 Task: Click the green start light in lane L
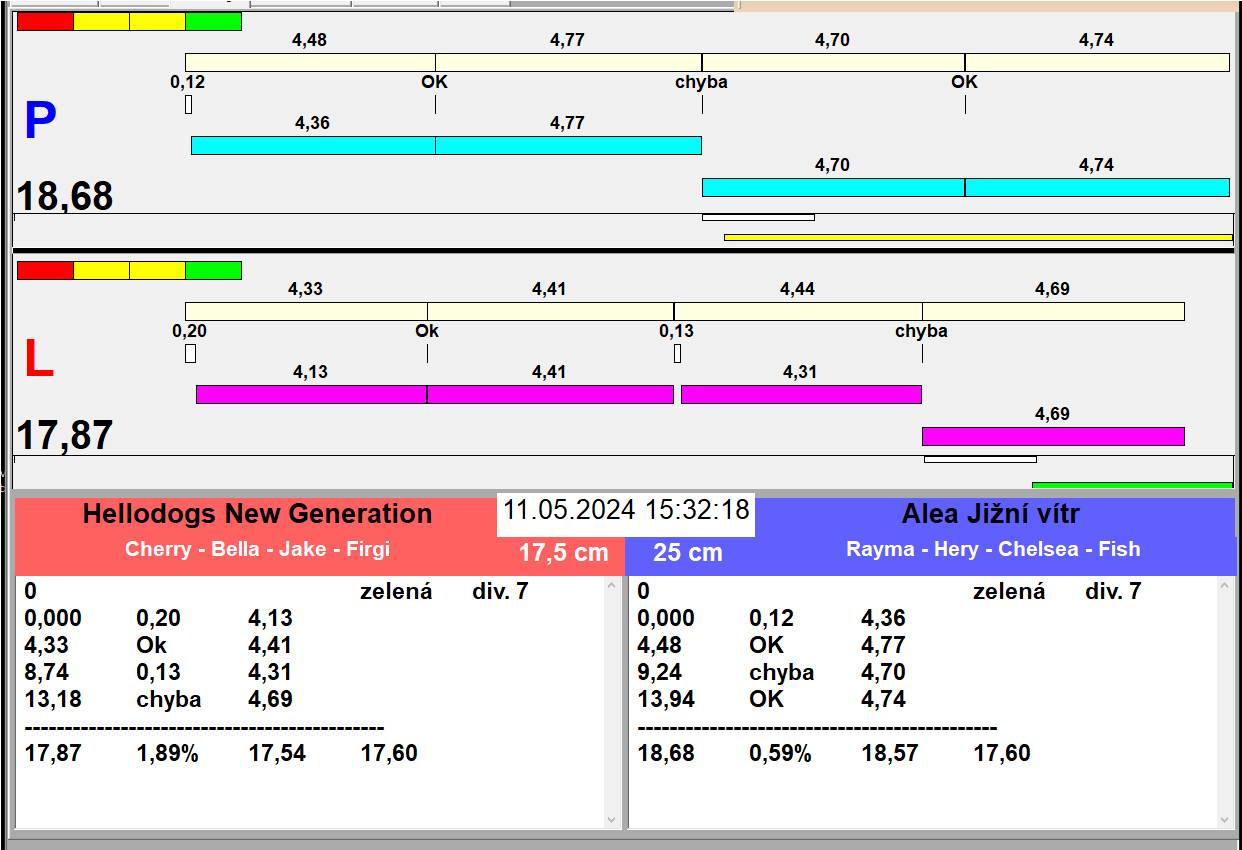pos(213,271)
